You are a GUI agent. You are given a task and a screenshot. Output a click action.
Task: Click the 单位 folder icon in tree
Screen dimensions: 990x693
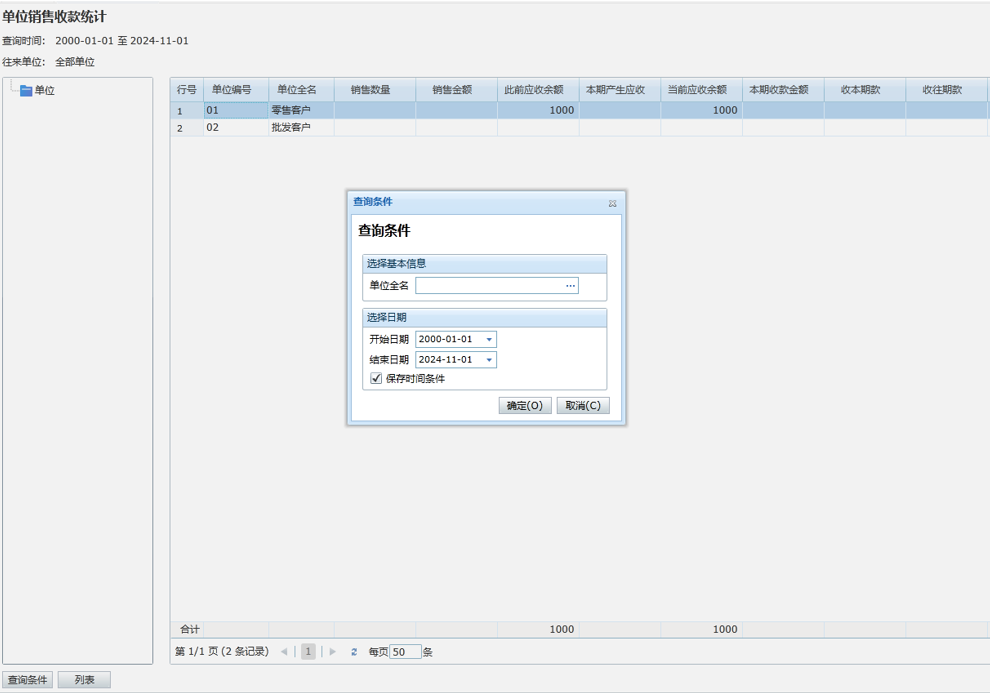pyautogui.click(x=26, y=91)
